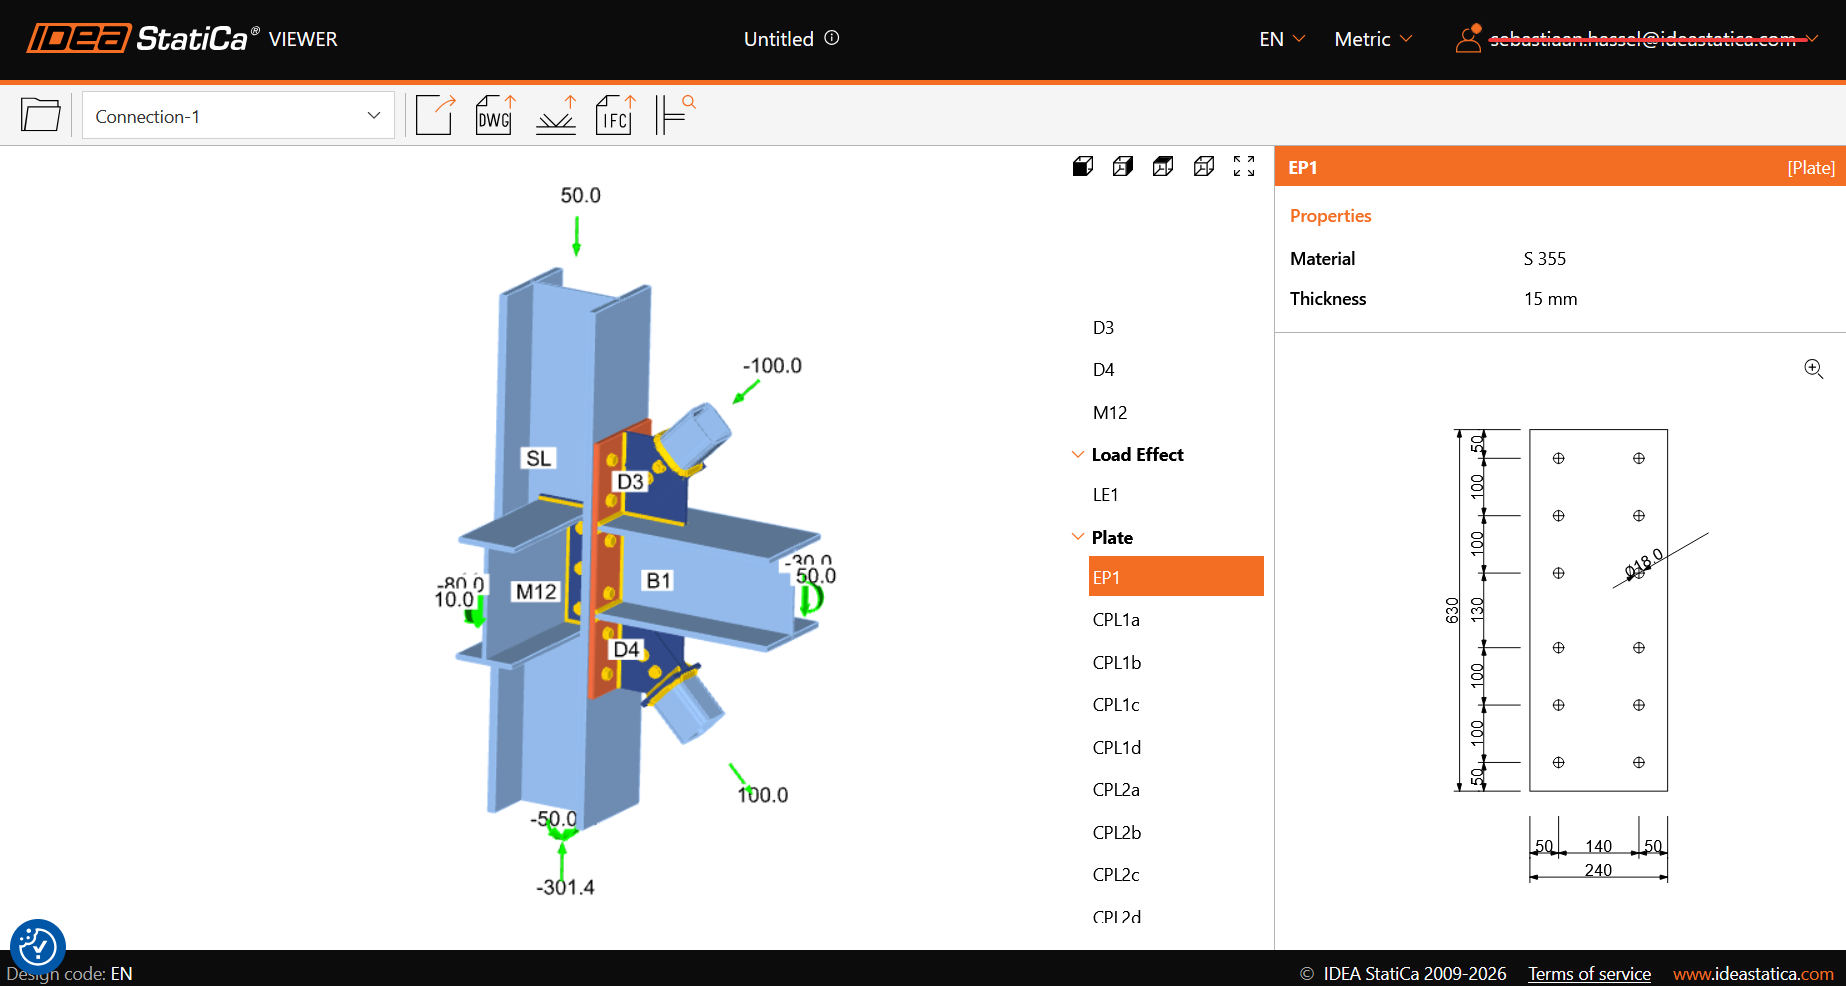Zoom into the EP1 plate drawing
This screenshot has height=986, width=1846.
point(1813,369)
